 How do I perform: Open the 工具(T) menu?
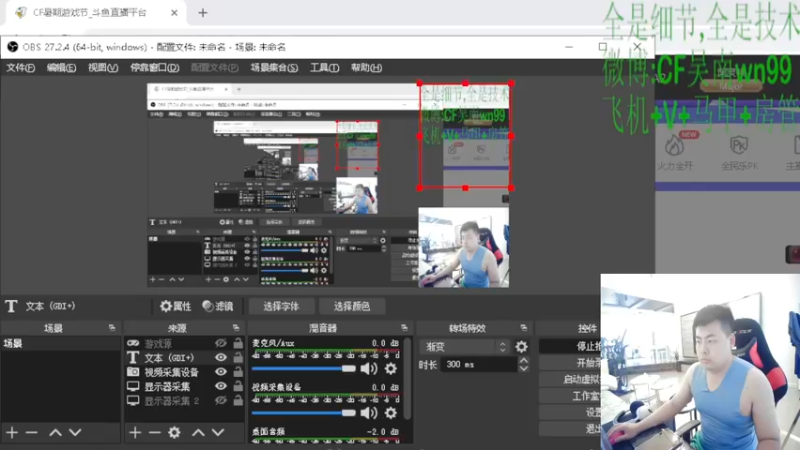coord(324,68)
